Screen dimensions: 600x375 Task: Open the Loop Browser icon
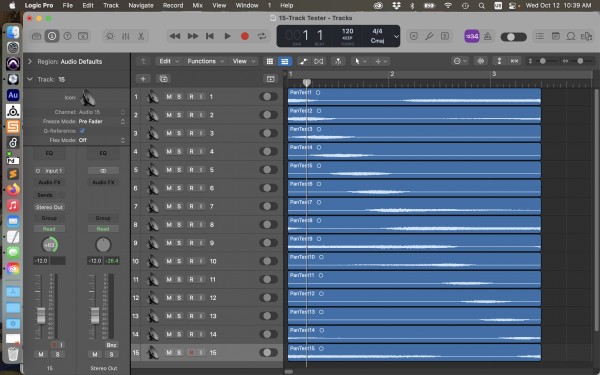pos(571,36)
